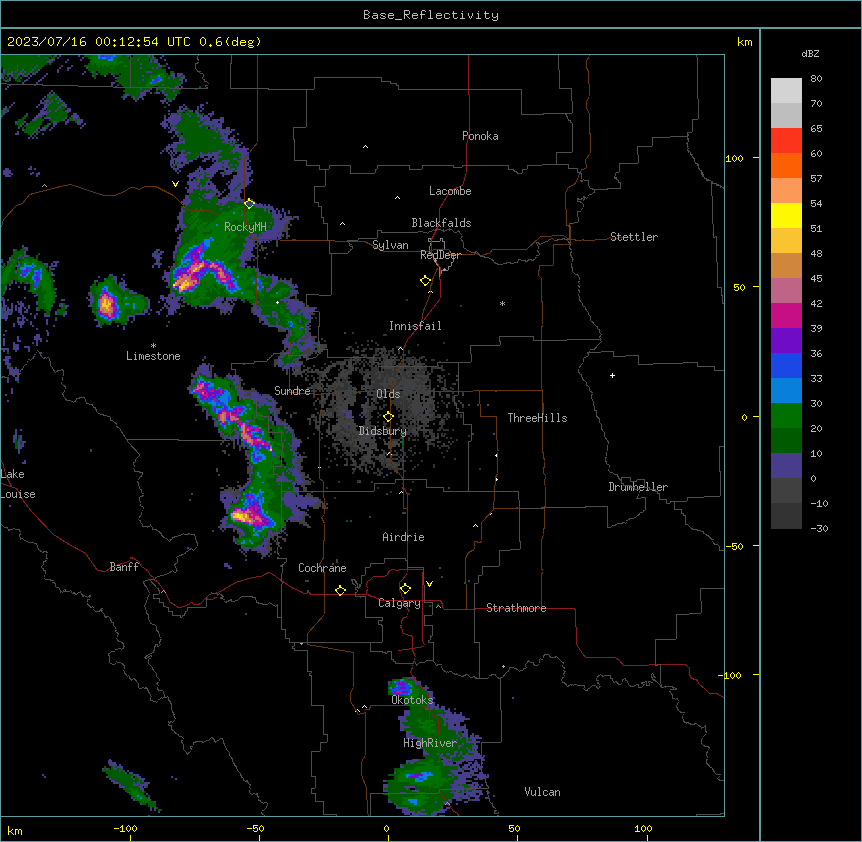862x842 pixels.
Task: Click the Drumheller label
Action: [638, 487]
